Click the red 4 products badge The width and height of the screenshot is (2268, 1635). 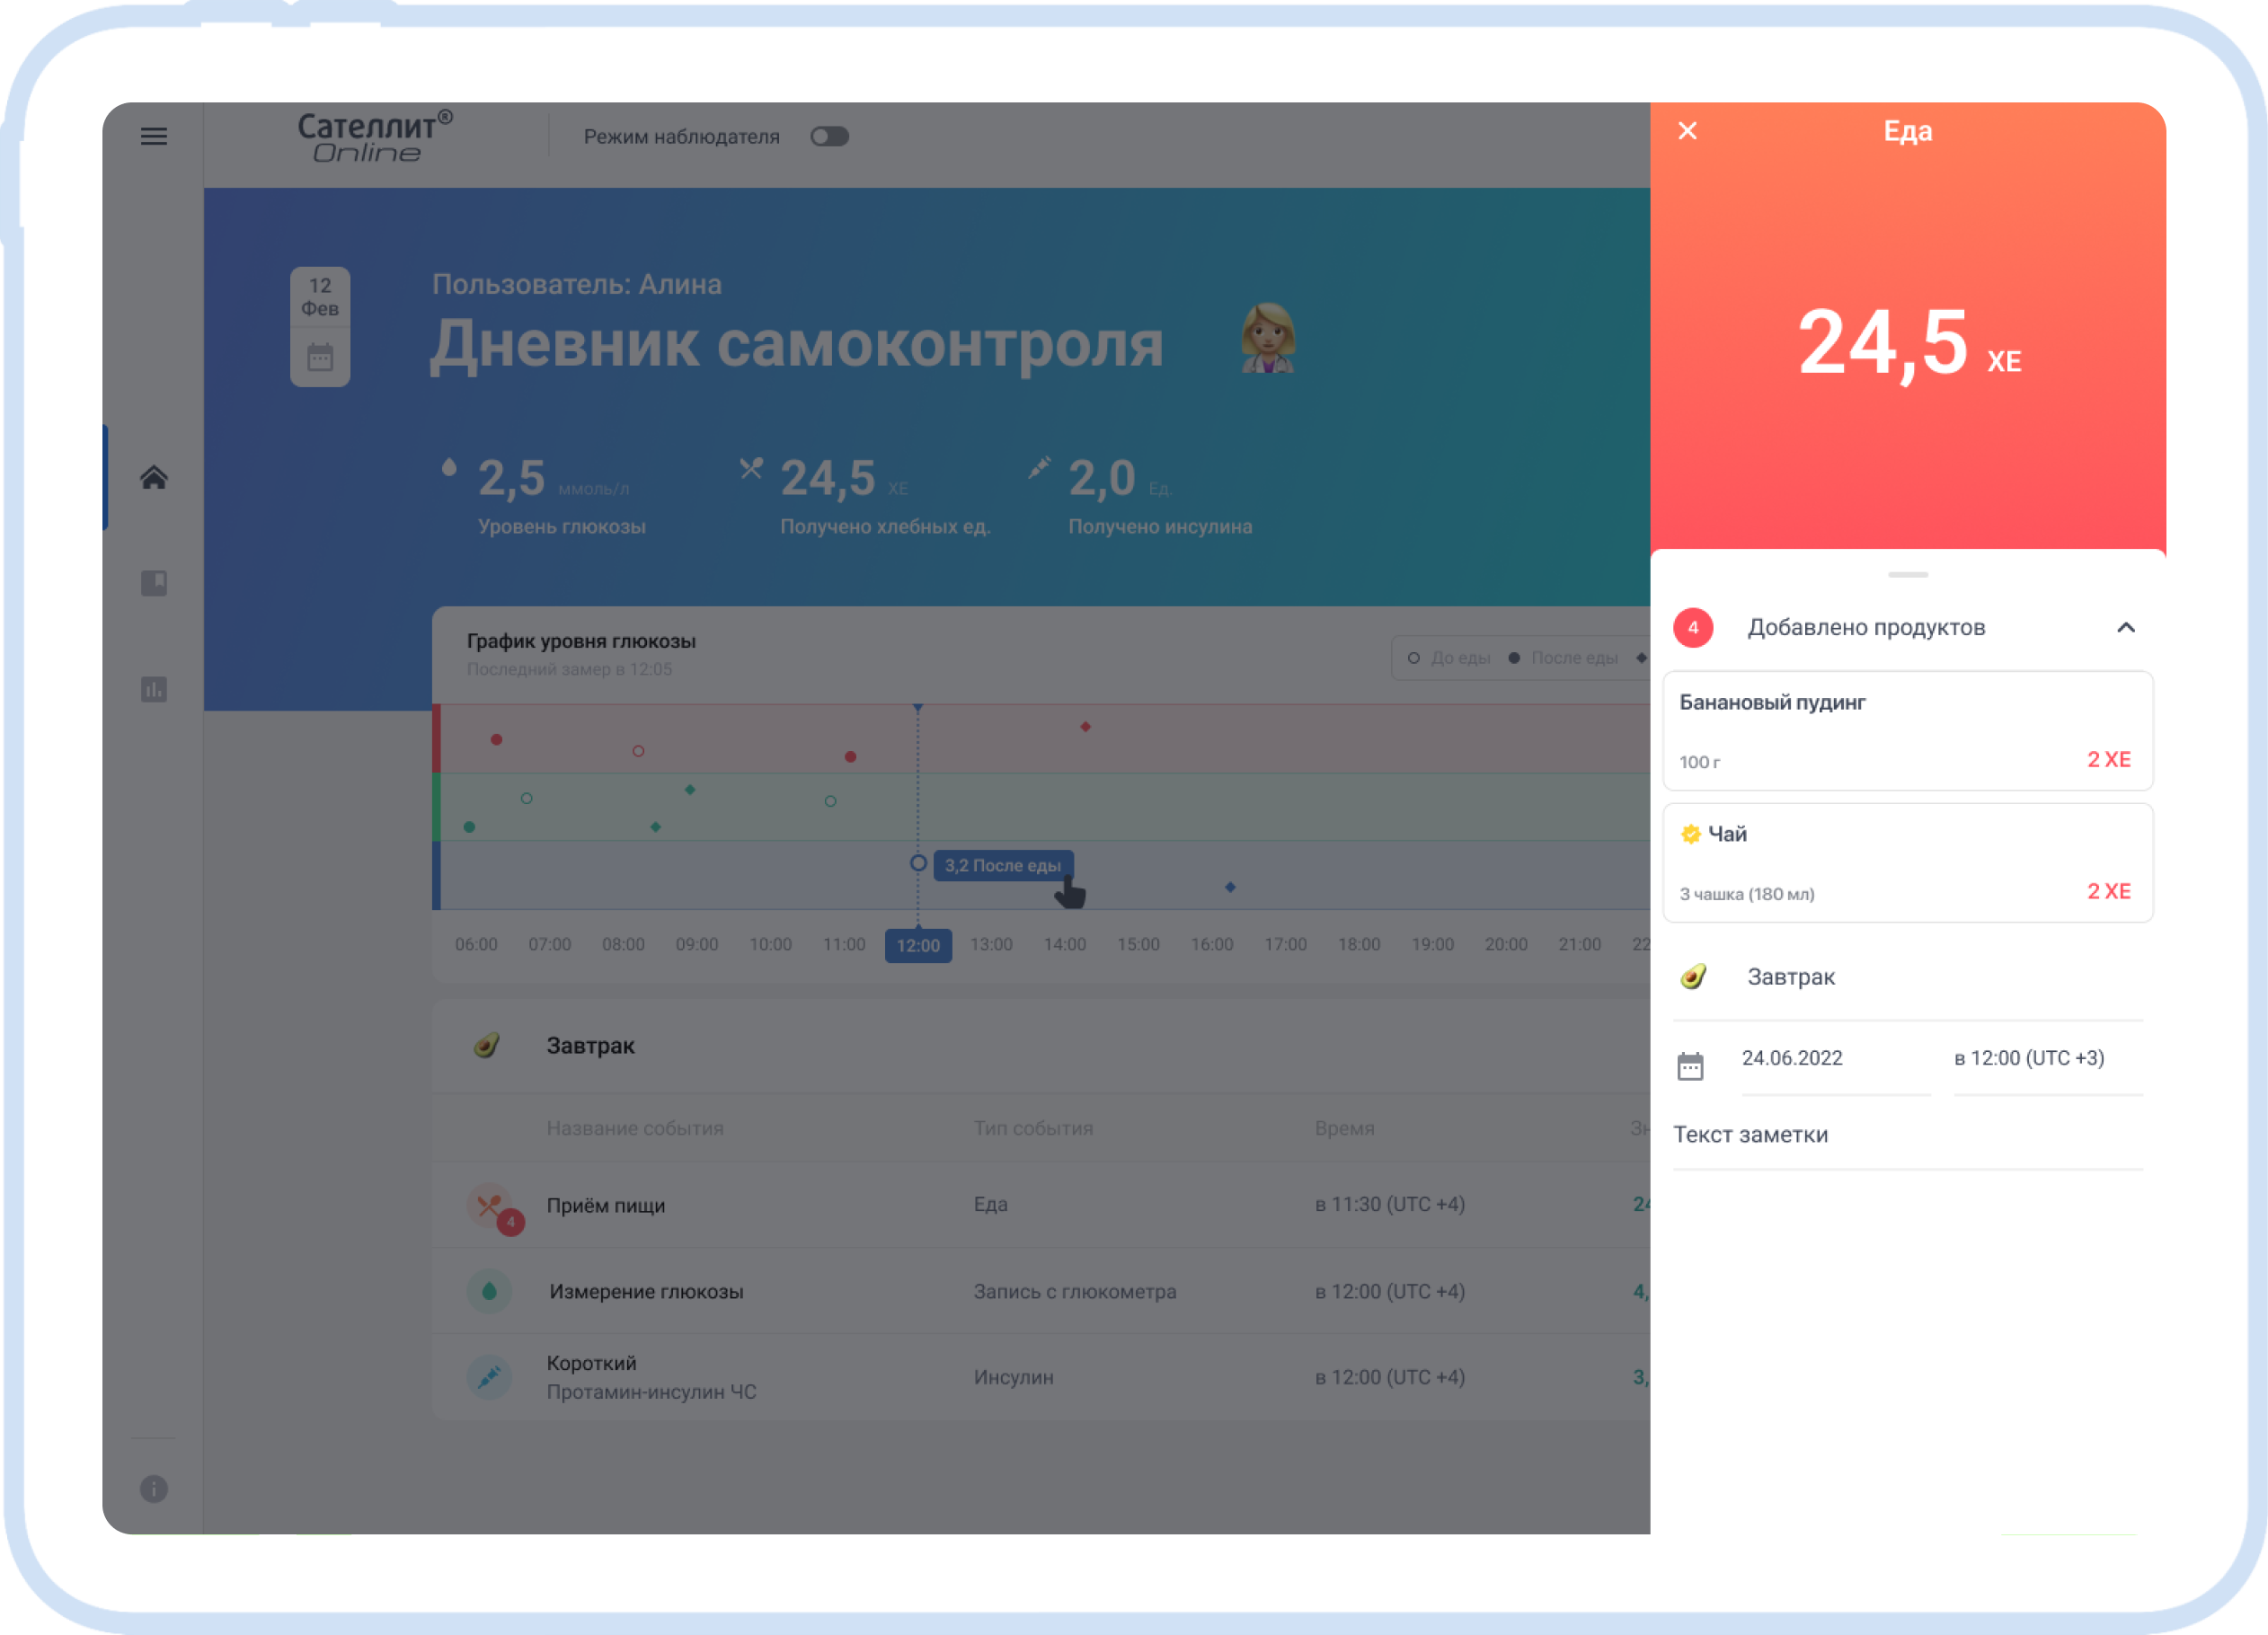coord(1693,628)
